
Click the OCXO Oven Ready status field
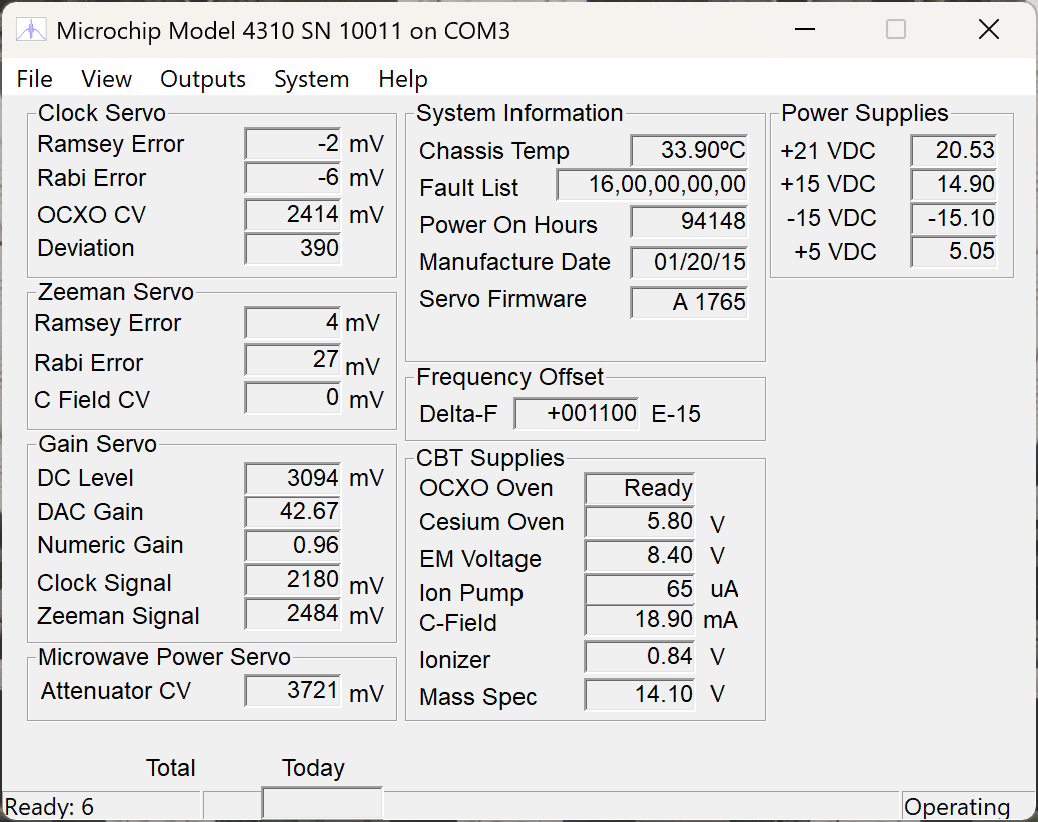(640, 488)
